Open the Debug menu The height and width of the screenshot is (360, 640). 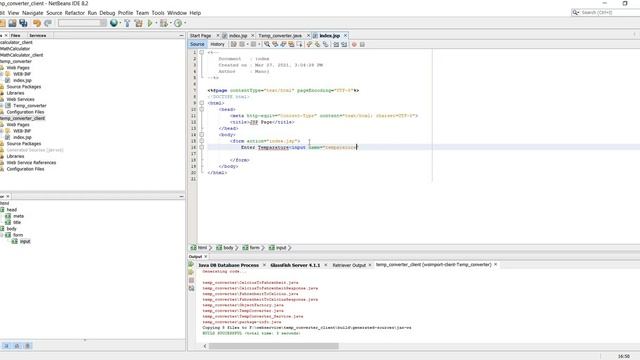click(x=107, y=13)
